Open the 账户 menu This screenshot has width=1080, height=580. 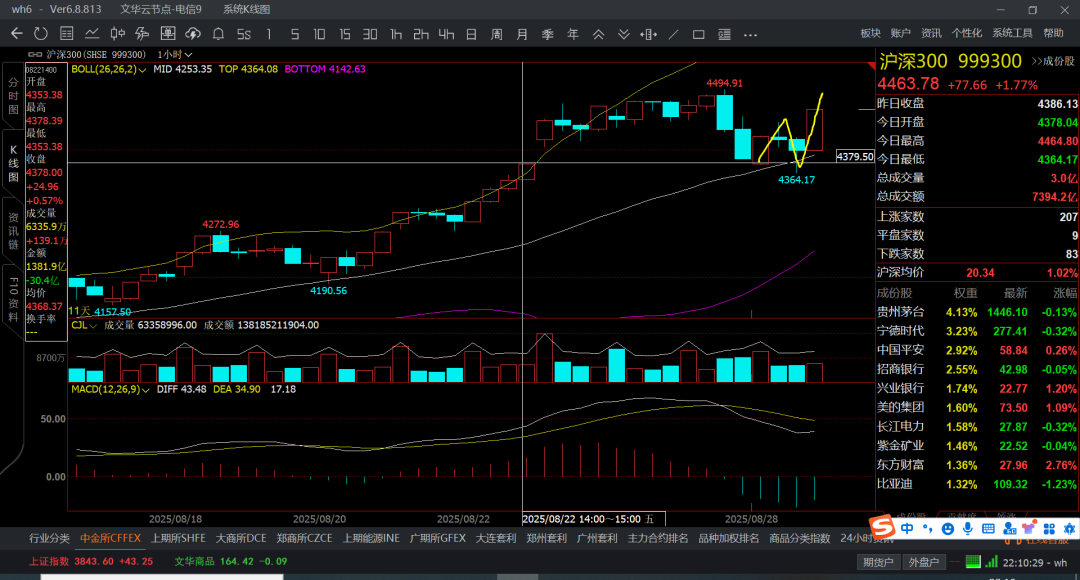[900, 33]
